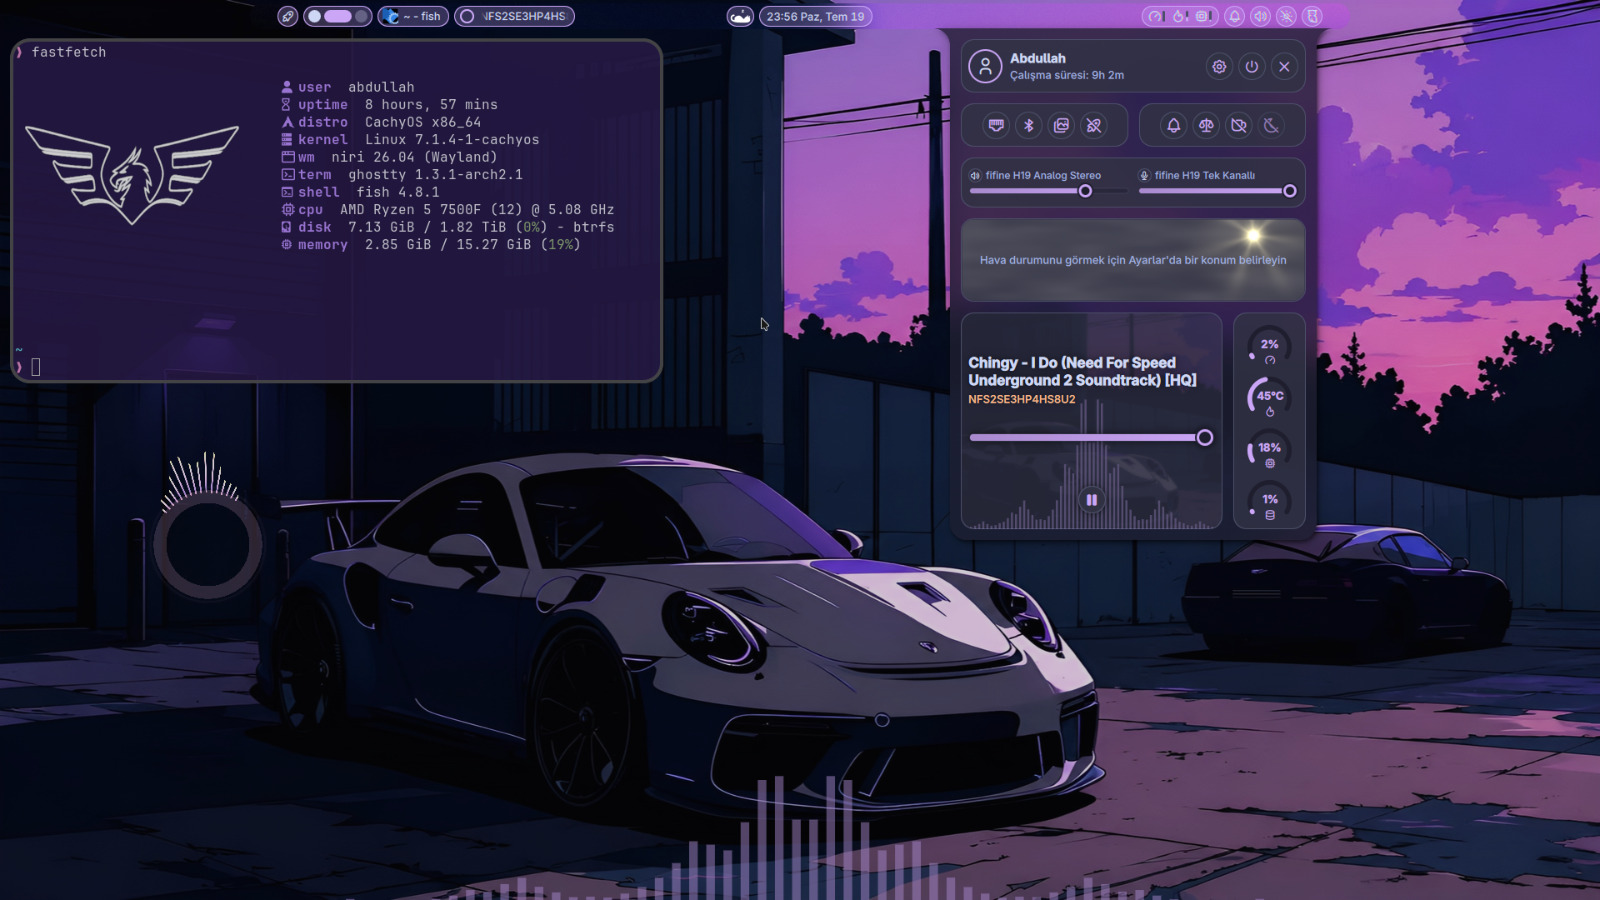This screenshot has height=900, width=1600.
Task: Adjust the fifine H19 Tek Kanallı microphone slider
Action: click(x=1218, y=191)
